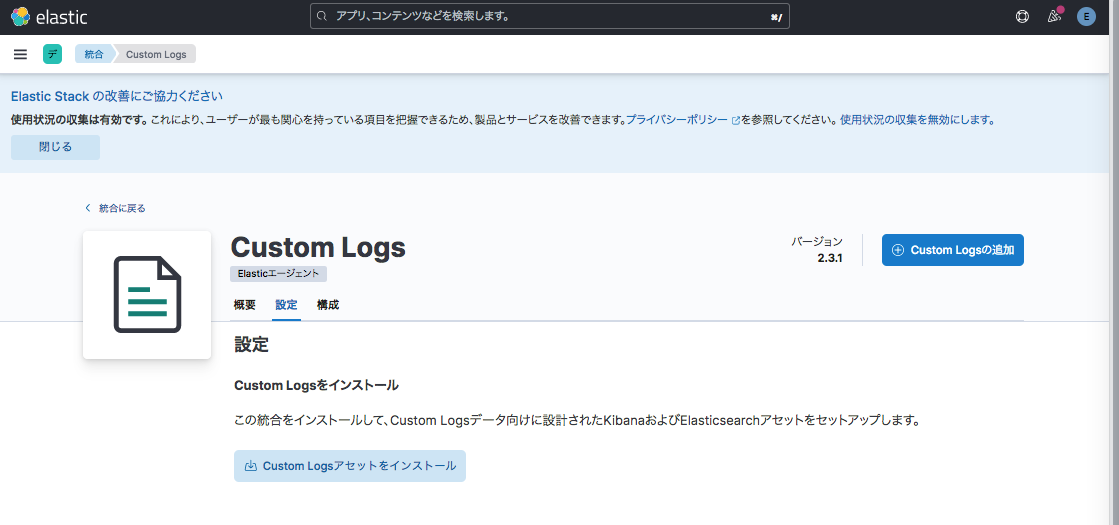The image size is (1119, 525).
Task: Click the 統合 breadcrumb
Action: pos(93,54)
